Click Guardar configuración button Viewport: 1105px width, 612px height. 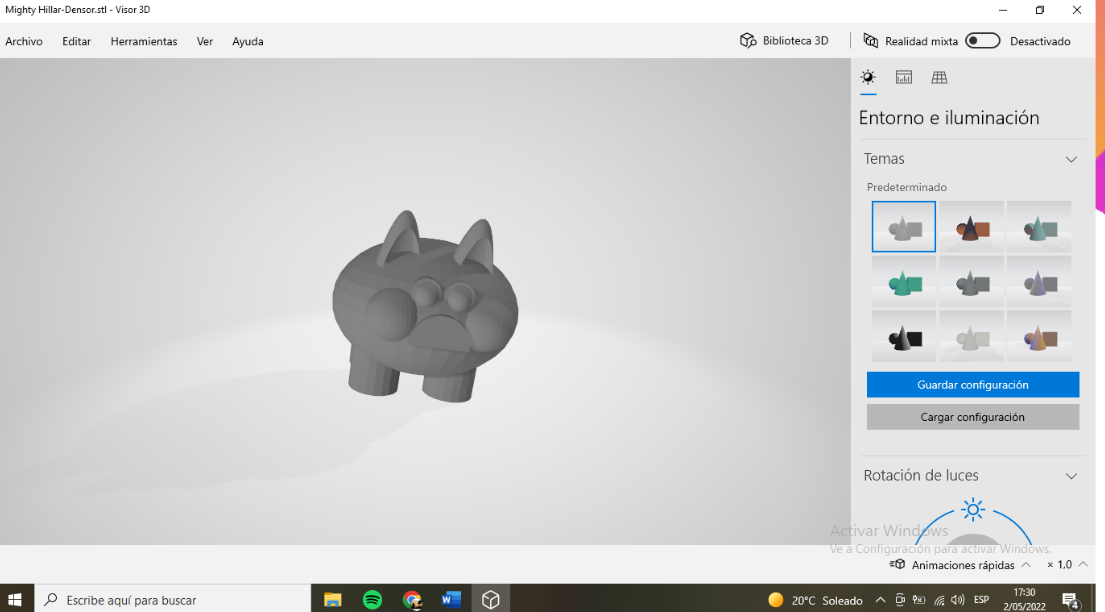pyautogui.click(x=972, y=385)
